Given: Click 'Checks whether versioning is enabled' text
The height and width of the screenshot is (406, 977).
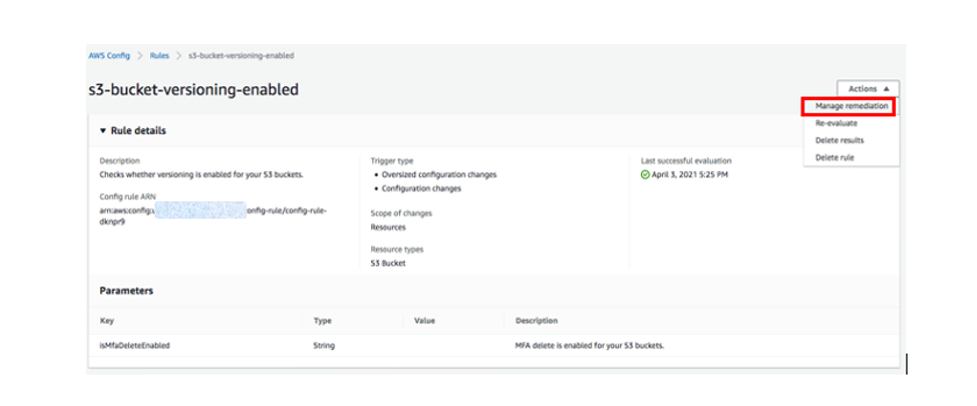Looking at the screenshot, I should [x=201, y=174].
